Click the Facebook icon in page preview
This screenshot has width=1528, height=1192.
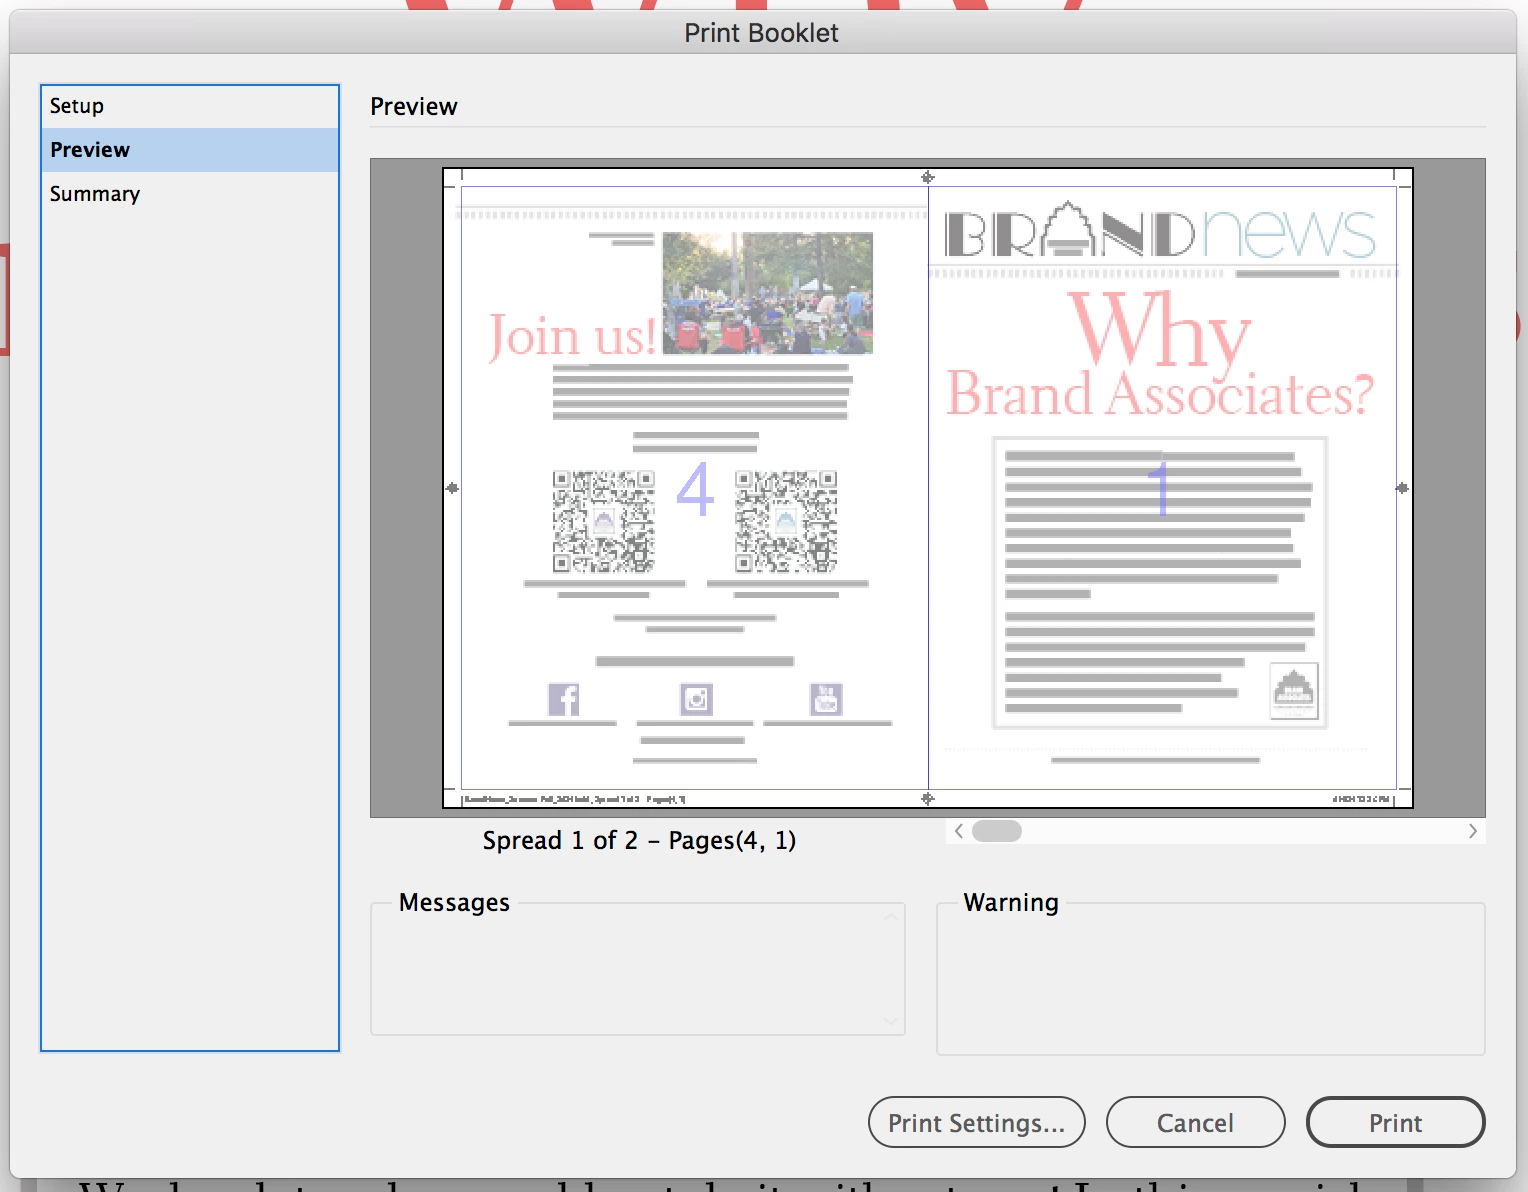click(564, 699)
